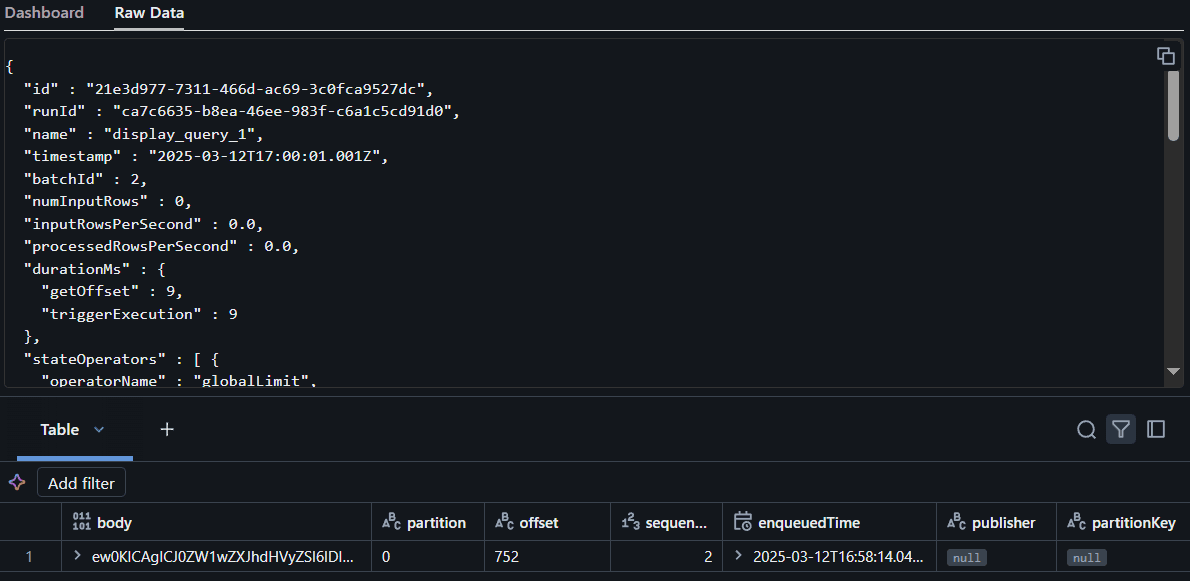The image size is (1190, 581).
Task: Click the JSON panel scrollbar thumb
Action: [1173, 108]
